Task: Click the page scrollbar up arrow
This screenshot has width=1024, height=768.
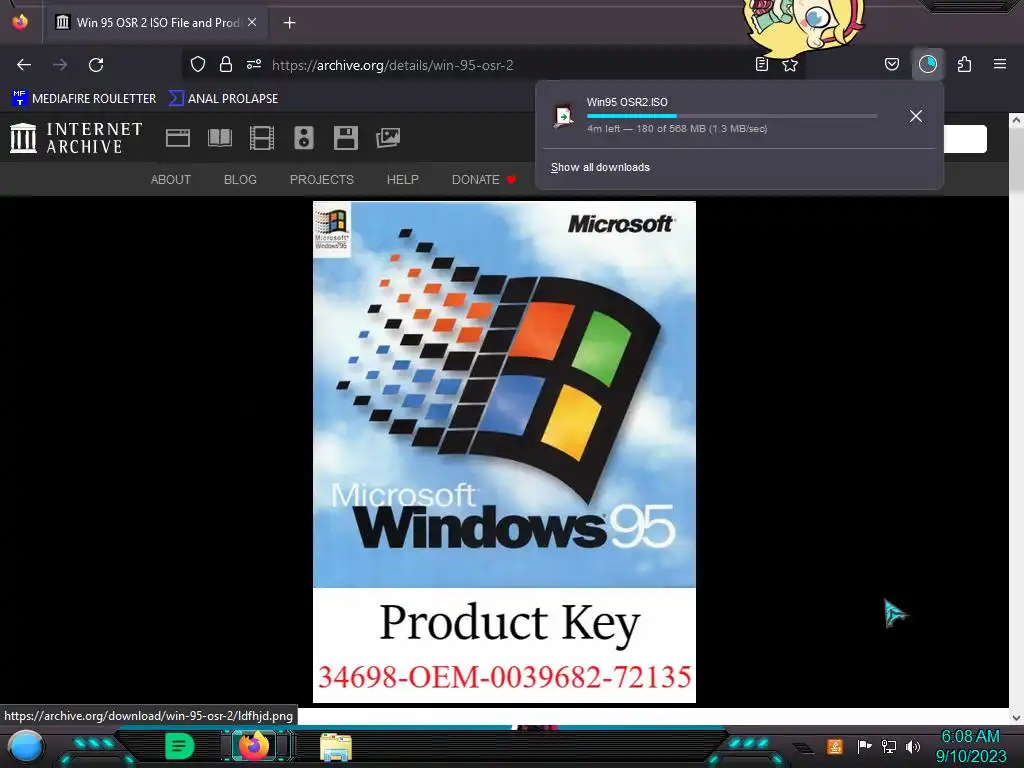Action: [1016, 120]
